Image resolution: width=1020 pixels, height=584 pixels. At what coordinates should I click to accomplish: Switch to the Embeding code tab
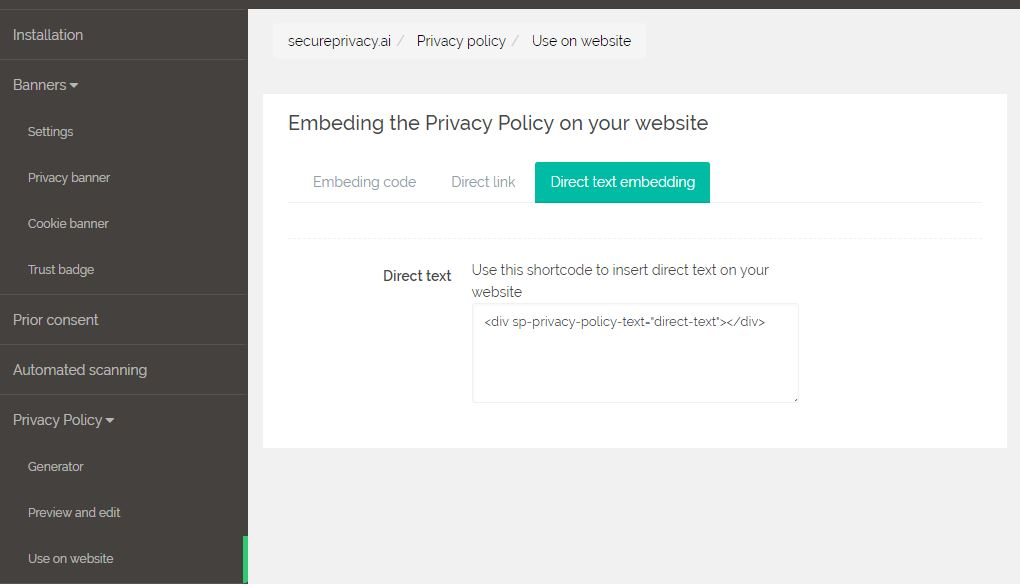(364, 182)
